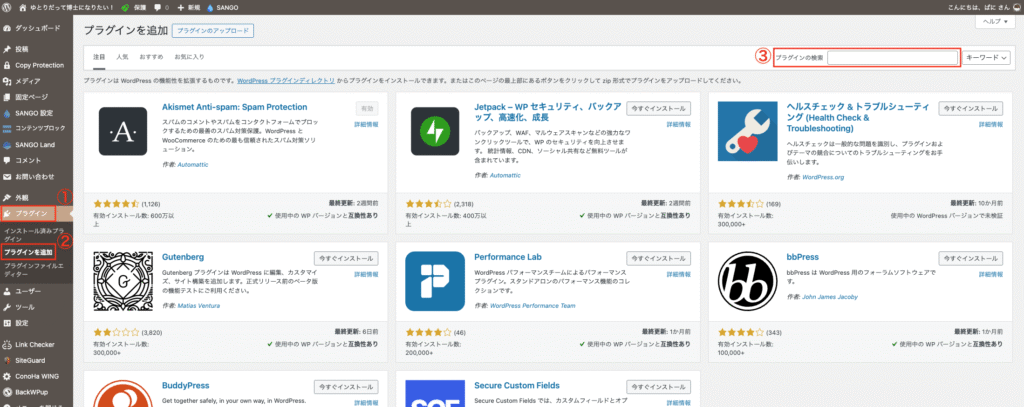Select プラグインを追加 submenu item
1024x407 pixels.
pyautogui.click(x=28, y=252)
